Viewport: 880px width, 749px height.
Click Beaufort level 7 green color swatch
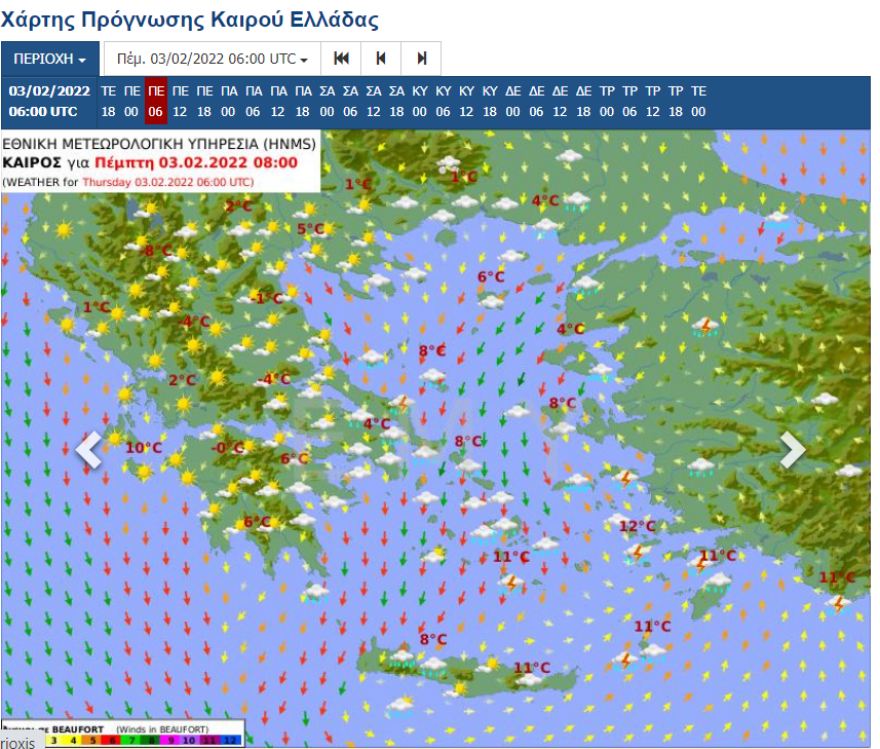point(131,742)
